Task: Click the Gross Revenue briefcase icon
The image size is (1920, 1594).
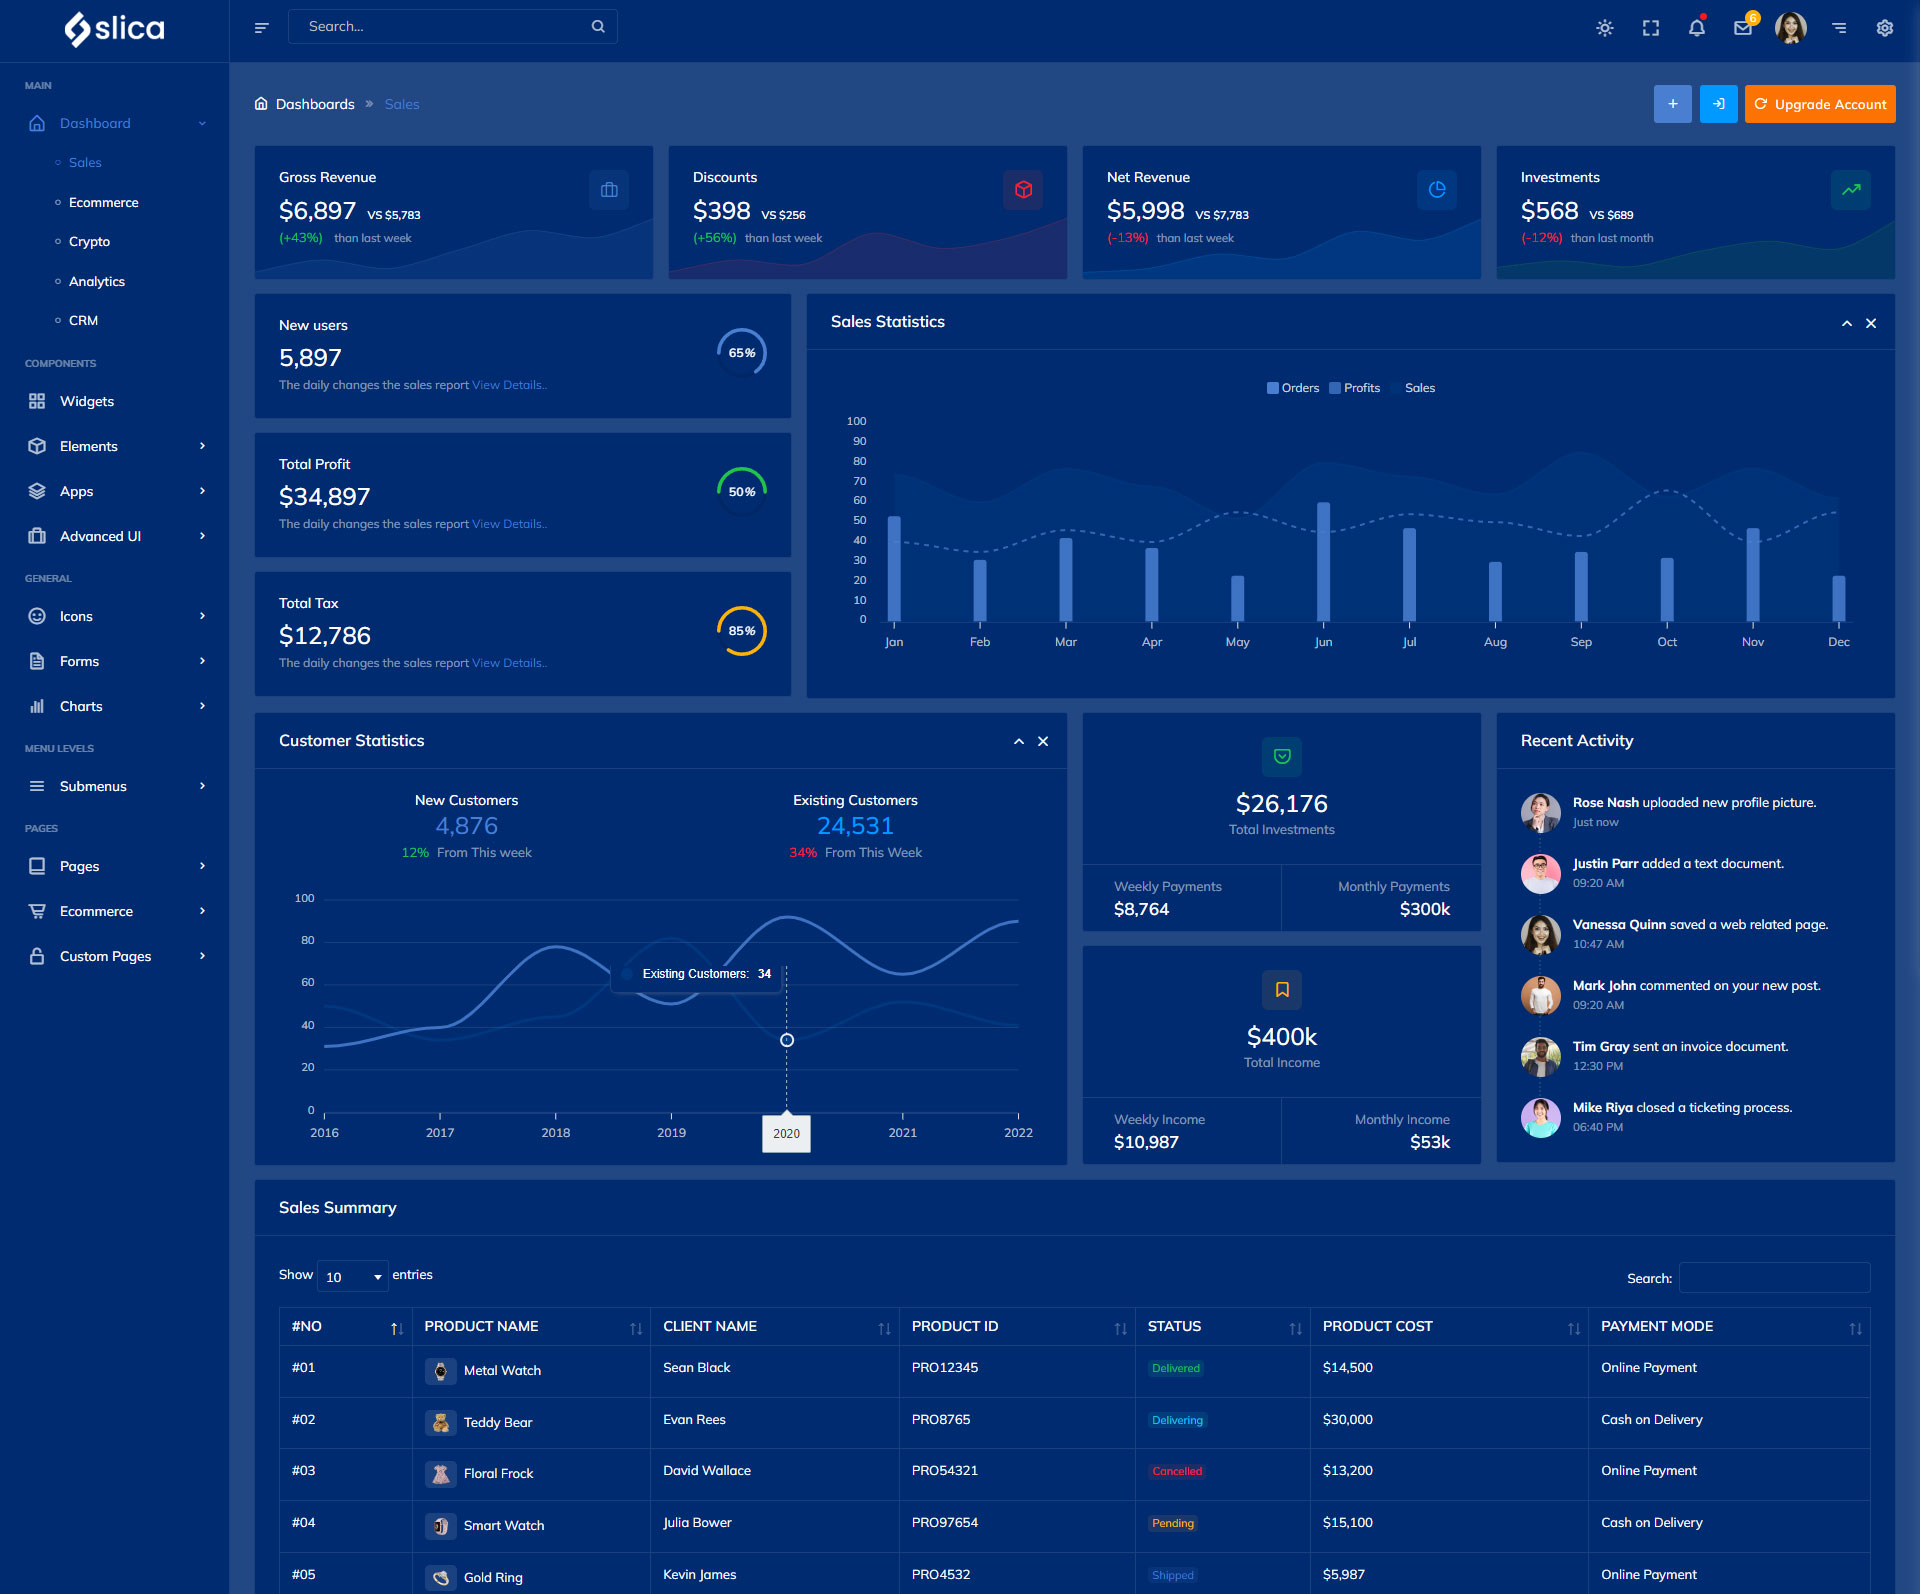Action: (609, 190)
